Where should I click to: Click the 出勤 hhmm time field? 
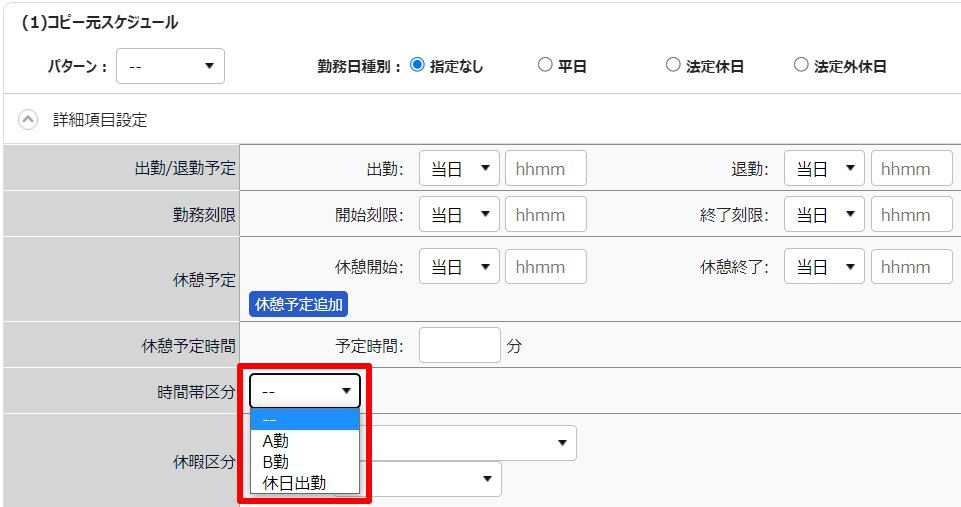click(x=545, y=168)
